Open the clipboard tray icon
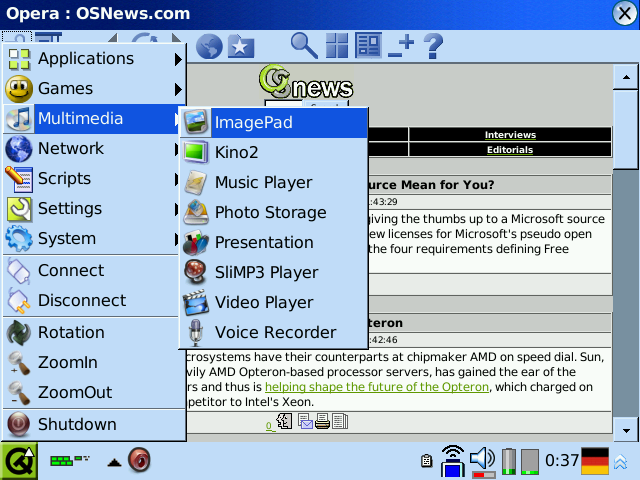This screenshot has height=480, width=640. click(x=427, y=461)
